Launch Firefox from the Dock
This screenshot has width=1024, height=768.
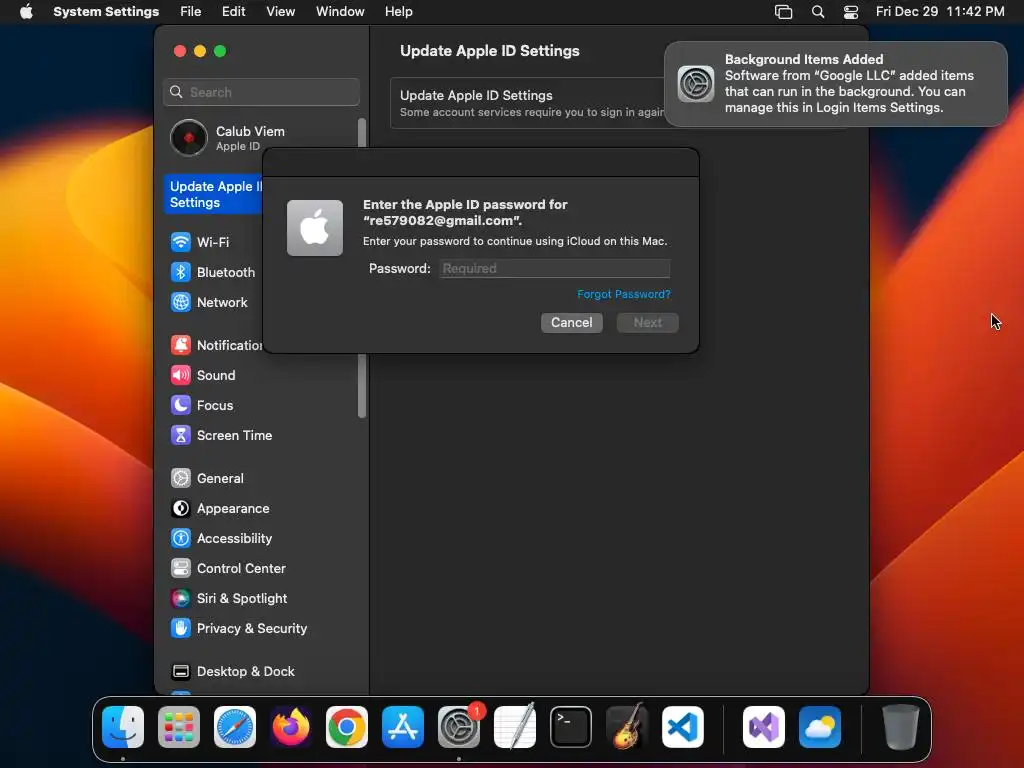pos(291,727)
